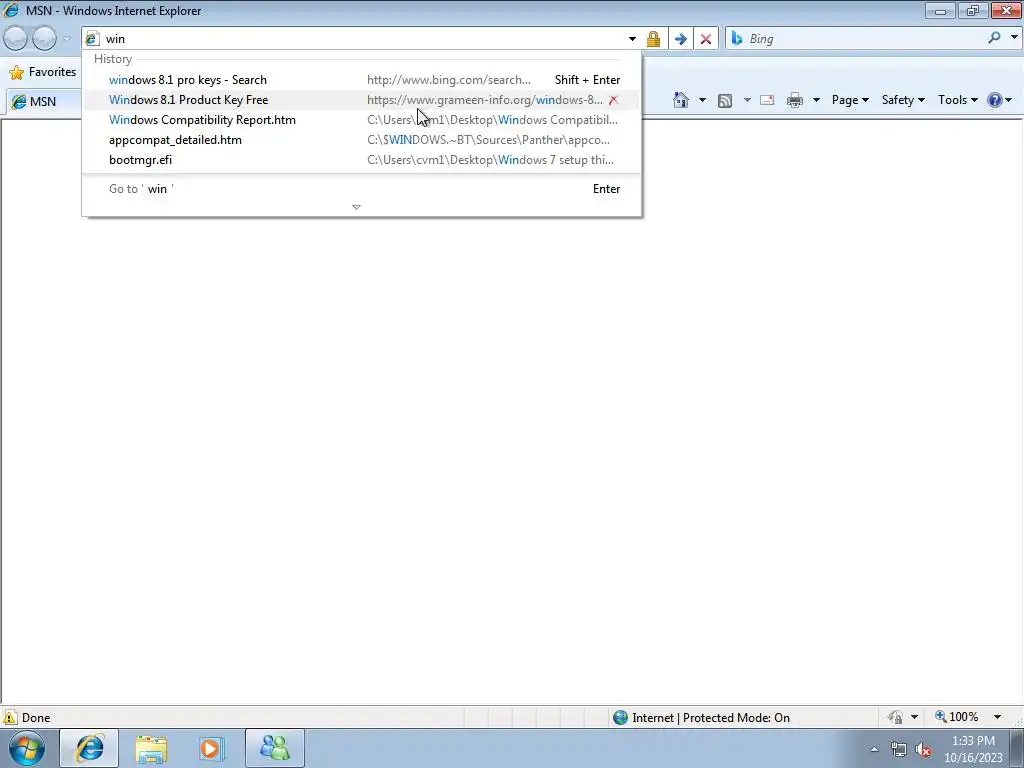This screenshot has height=768, width=1024.
Task: Delete the grameen-info history entry with red X
Action: coord(613,100)
